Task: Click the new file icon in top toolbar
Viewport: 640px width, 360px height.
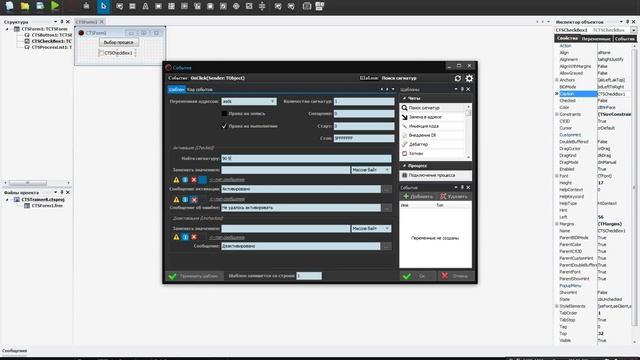Action: click(x=9, y=6)
